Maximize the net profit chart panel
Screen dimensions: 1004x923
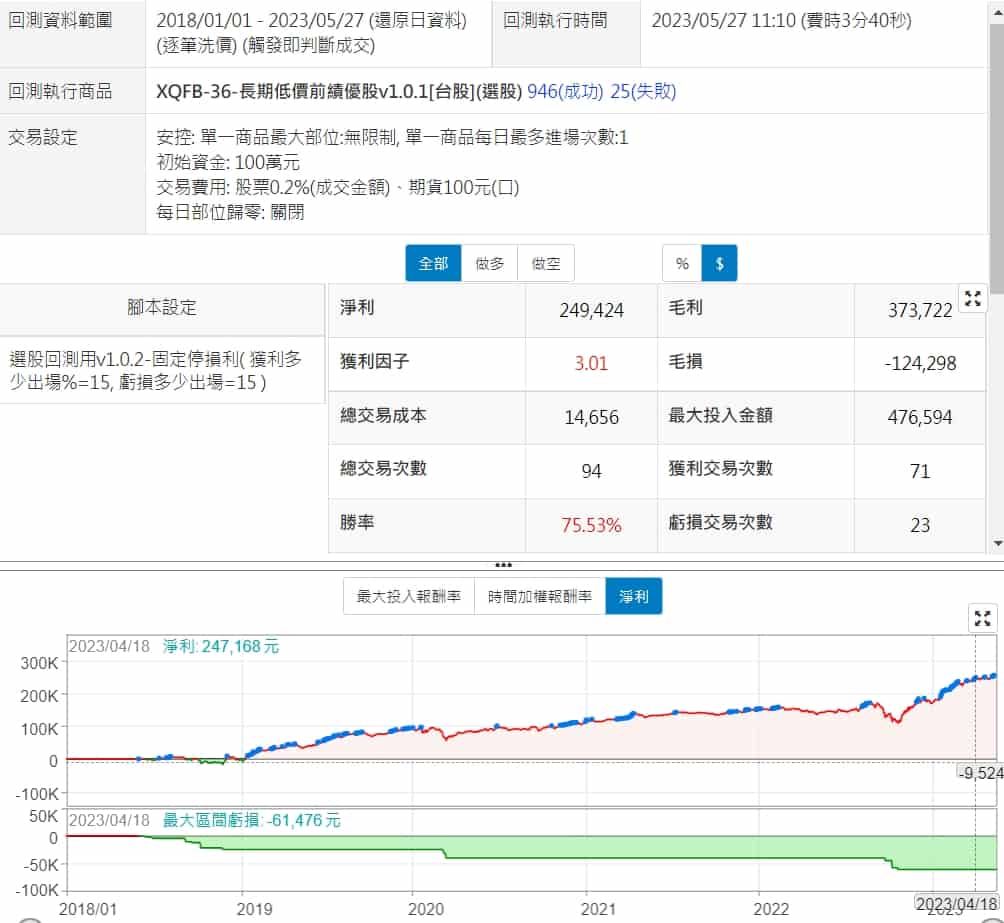[x=984, y=618]
